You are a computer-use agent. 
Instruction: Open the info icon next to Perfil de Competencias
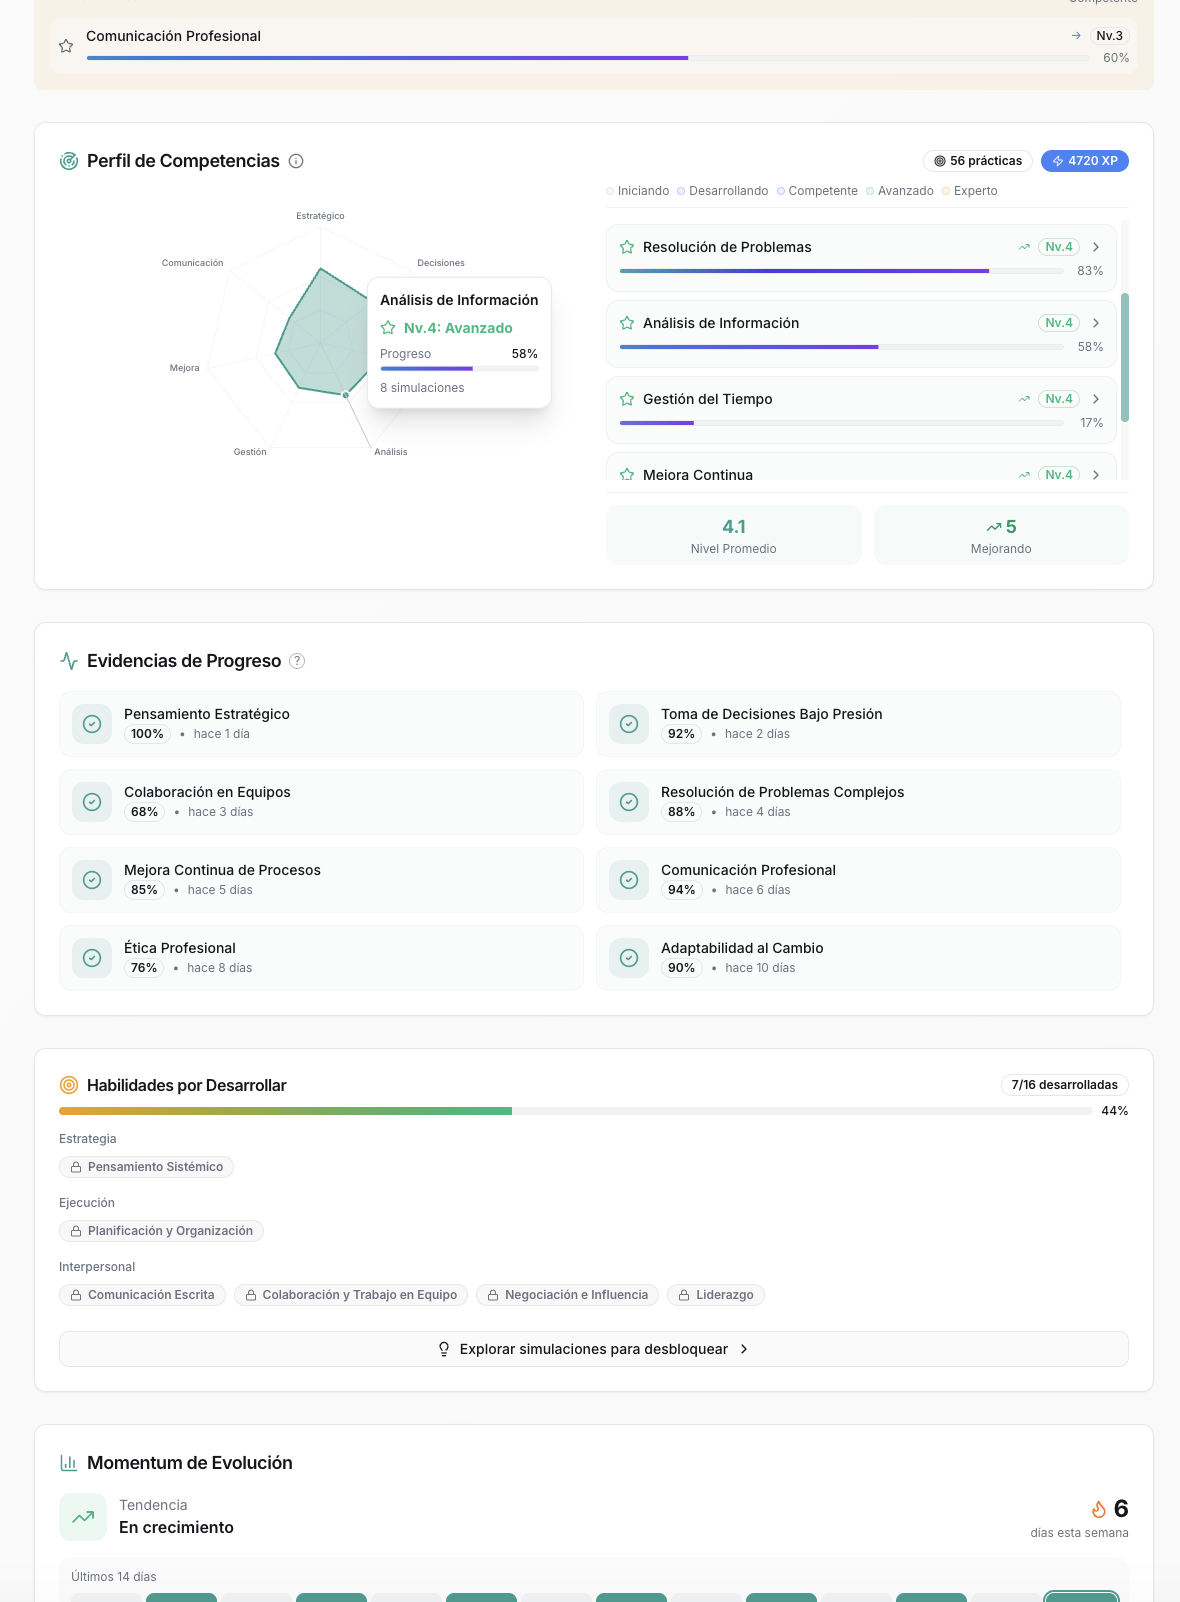296,161
